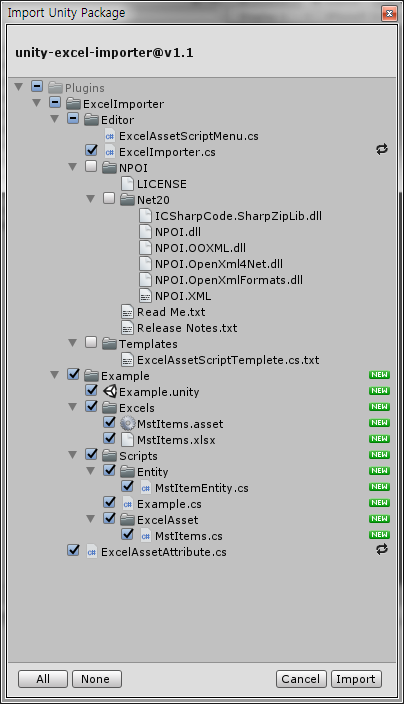Select the Example.cs file name

point(169,504)
